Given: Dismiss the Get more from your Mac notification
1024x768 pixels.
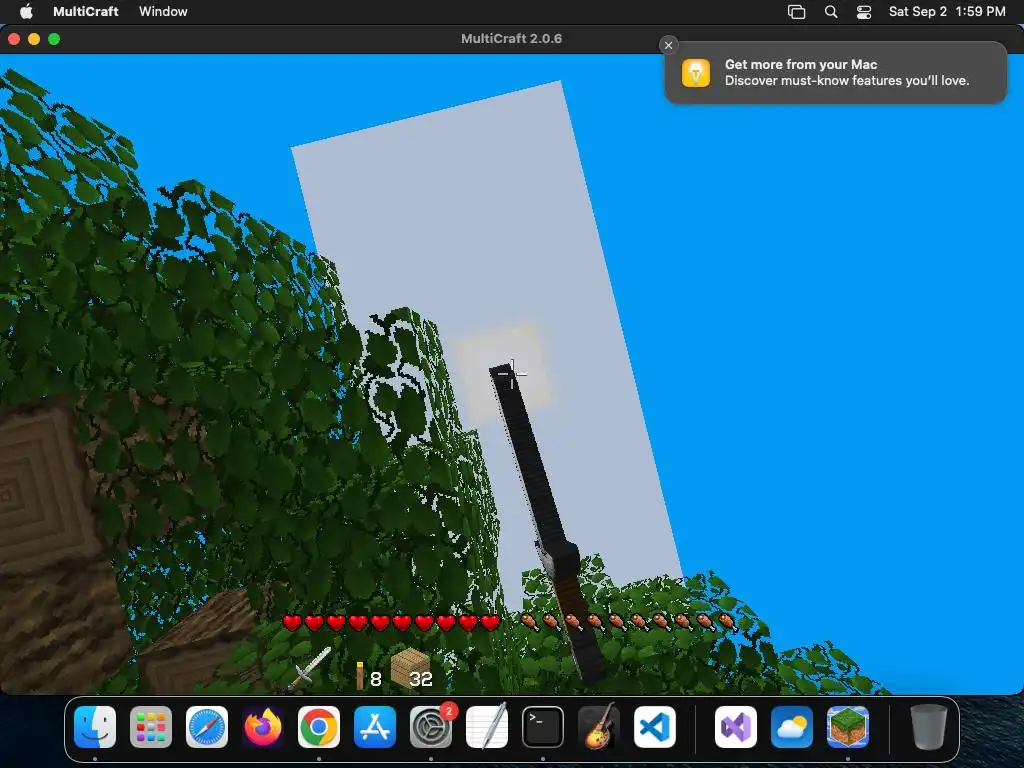Looking at the screenshot, I should tap(668, 45).
